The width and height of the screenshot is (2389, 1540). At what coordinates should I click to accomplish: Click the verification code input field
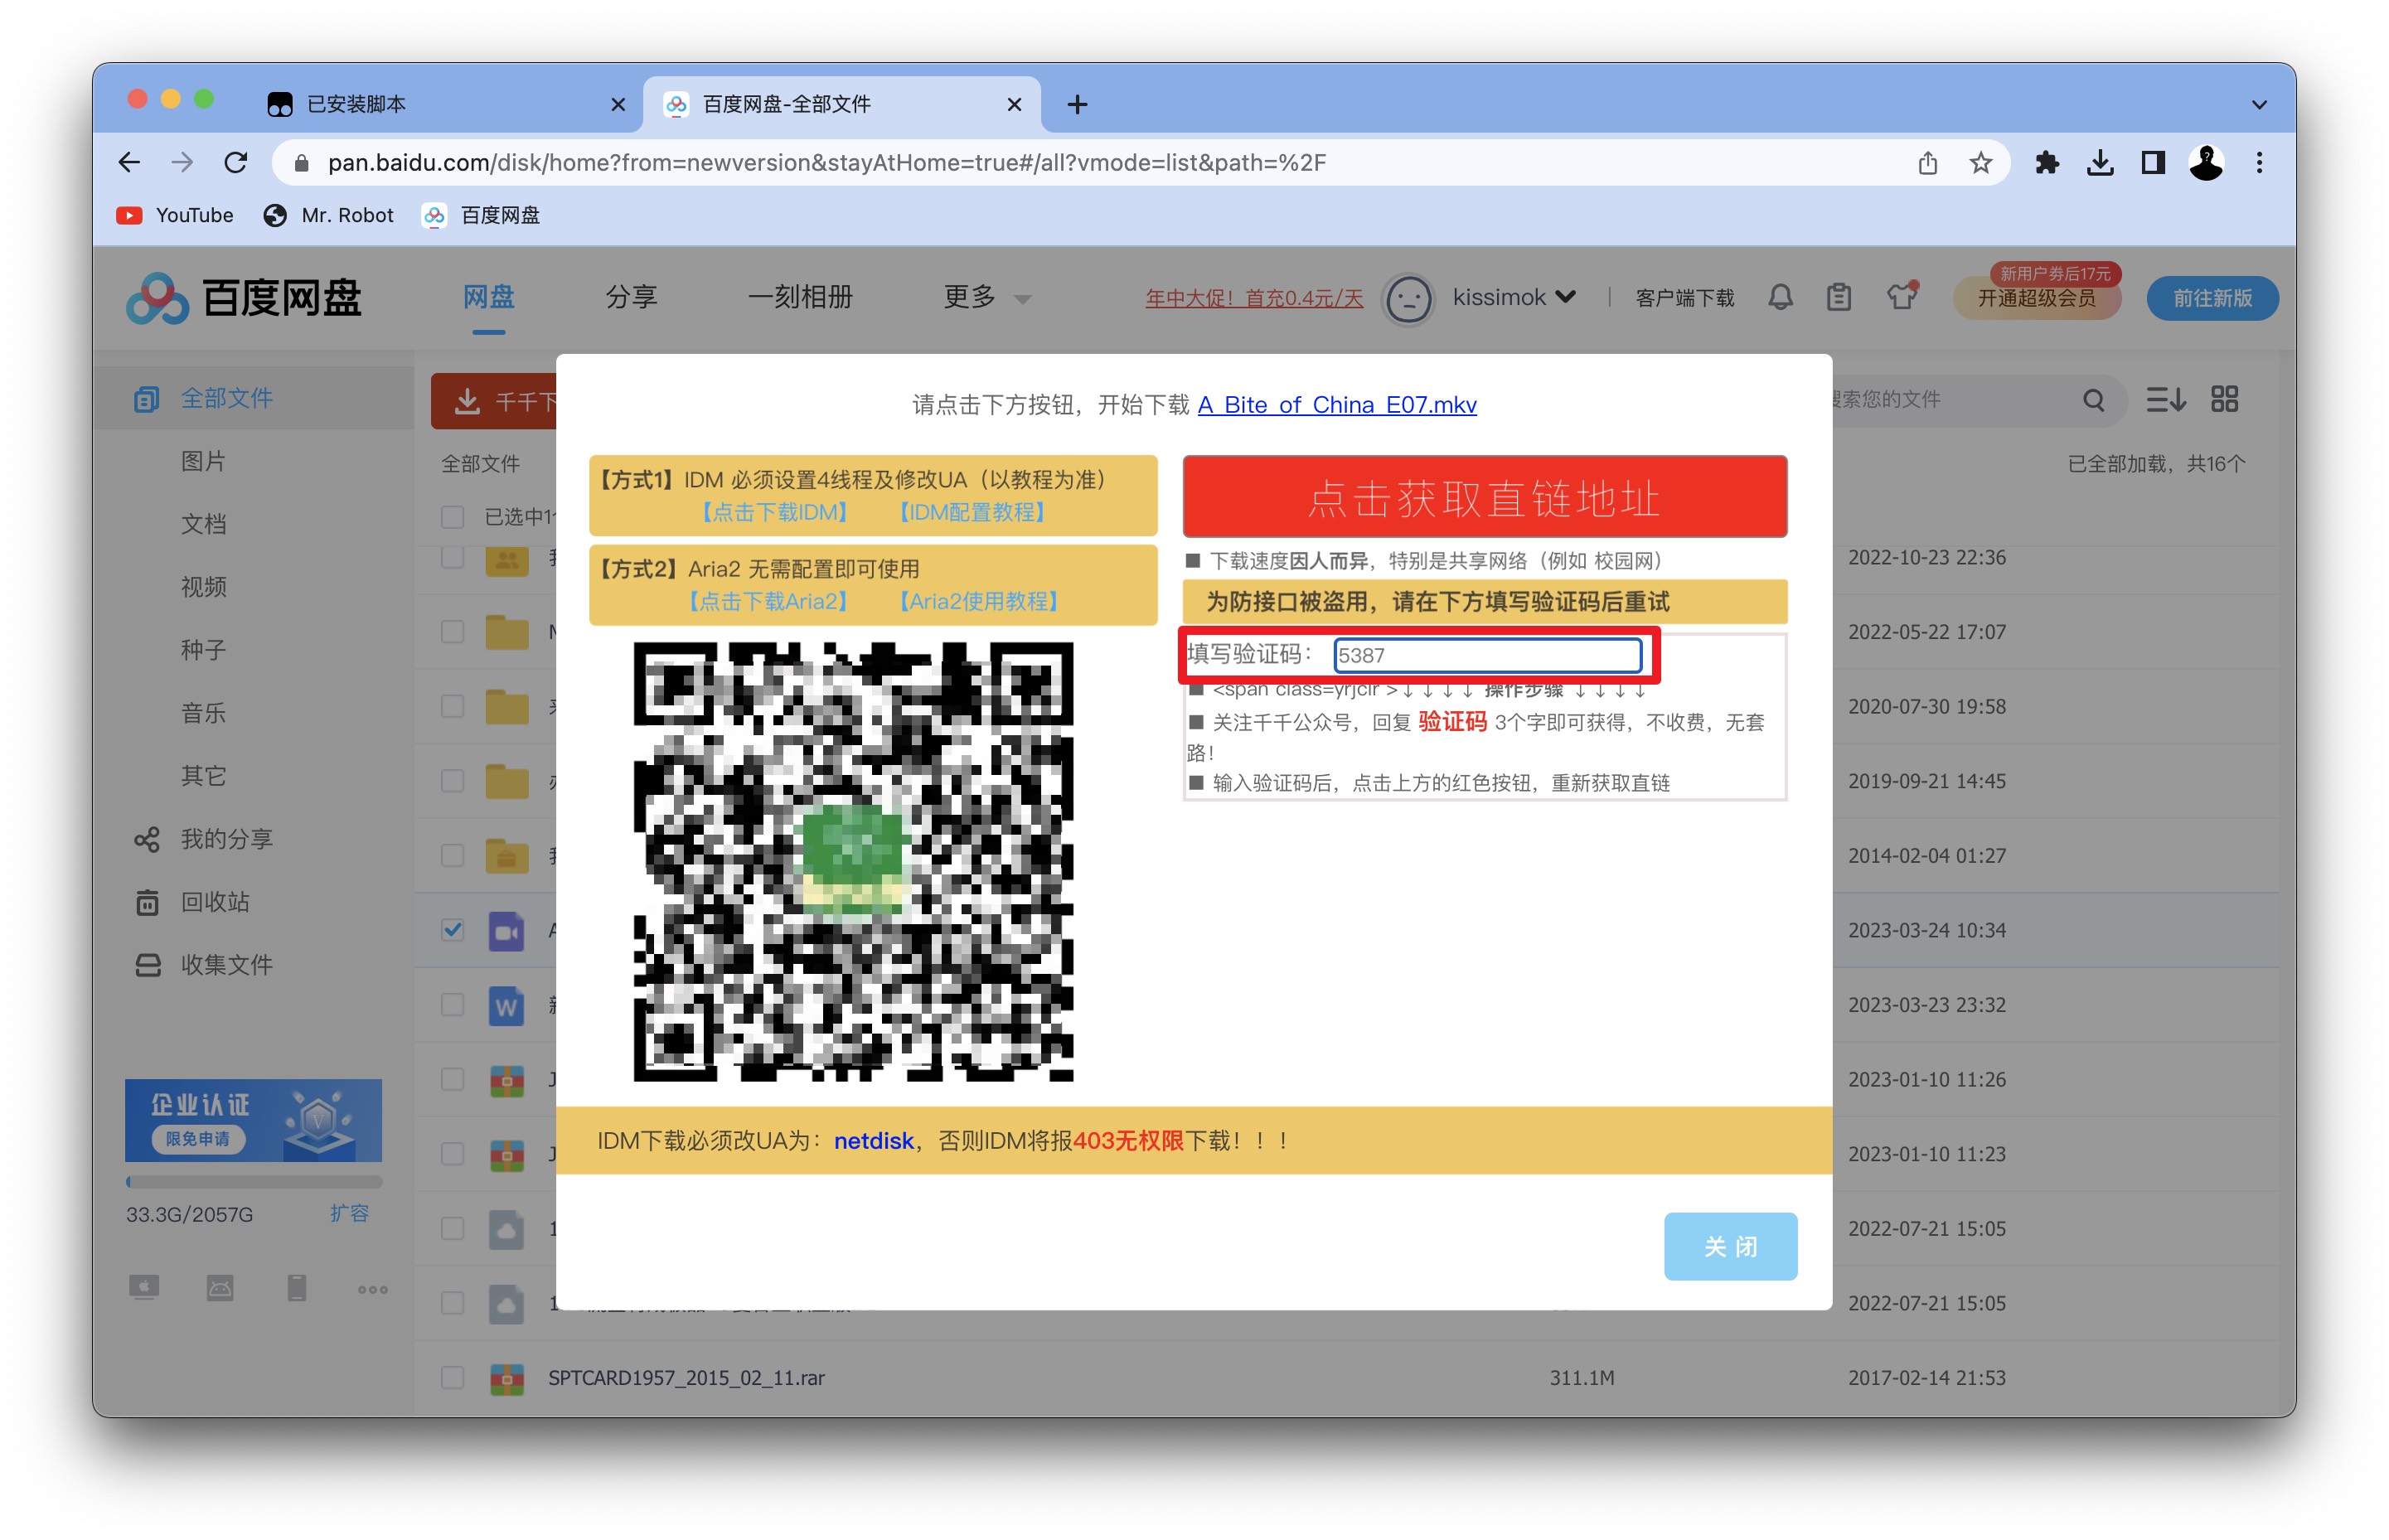[x=1487, y=655]
